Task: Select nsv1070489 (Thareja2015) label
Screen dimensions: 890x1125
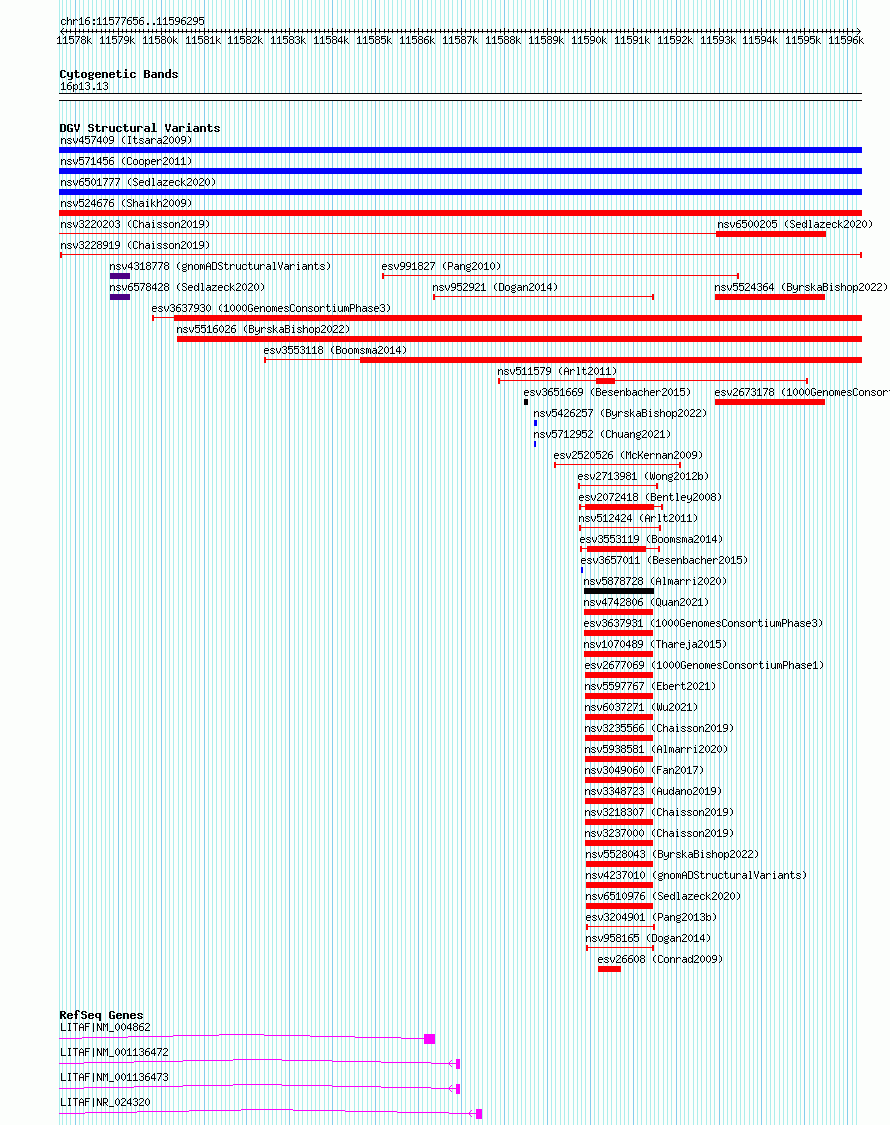Action: 655,644
